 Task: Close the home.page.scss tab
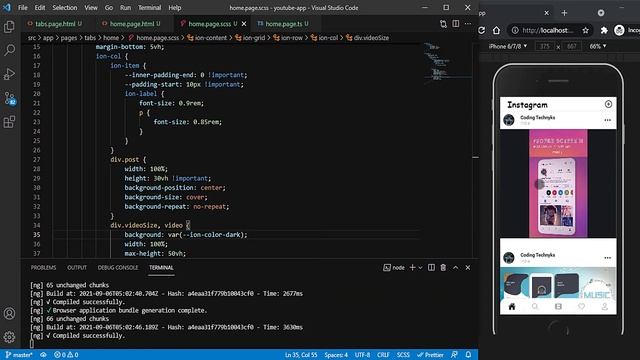point(244,24)
